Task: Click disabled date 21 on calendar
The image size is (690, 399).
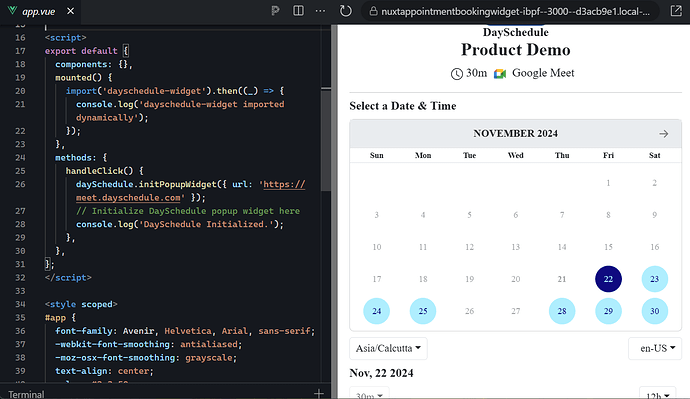Action: [x=562, y=279]
